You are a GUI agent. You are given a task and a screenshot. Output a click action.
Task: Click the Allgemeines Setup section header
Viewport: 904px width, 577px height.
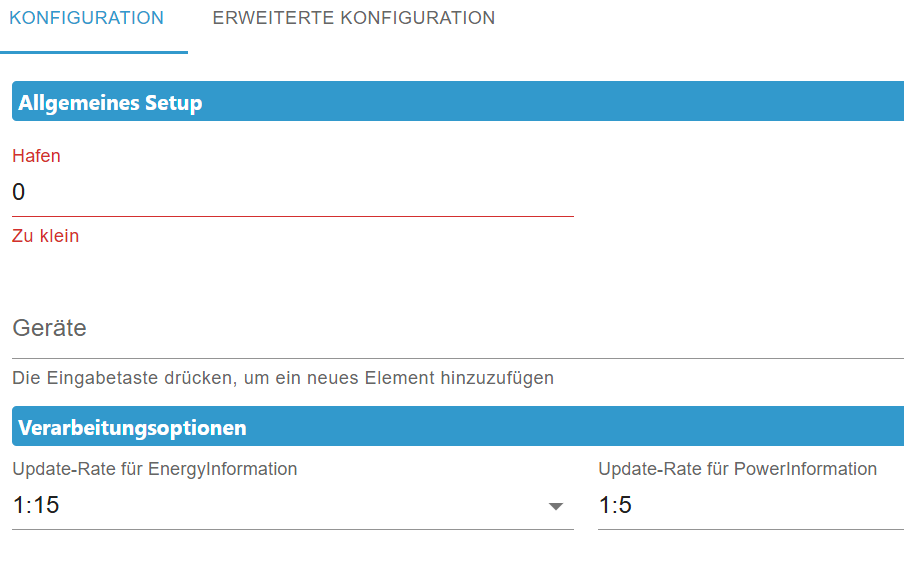point(457,102)
